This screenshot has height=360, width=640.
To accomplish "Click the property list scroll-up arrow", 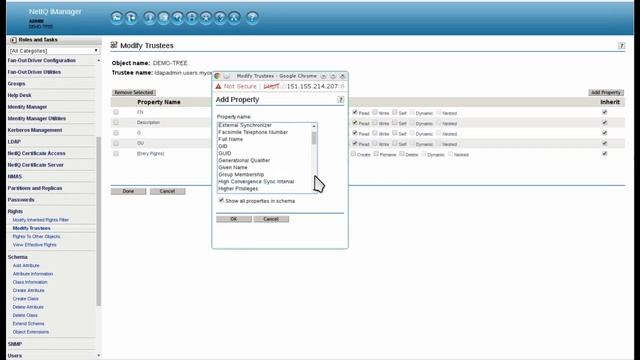I will coord(314,126).
